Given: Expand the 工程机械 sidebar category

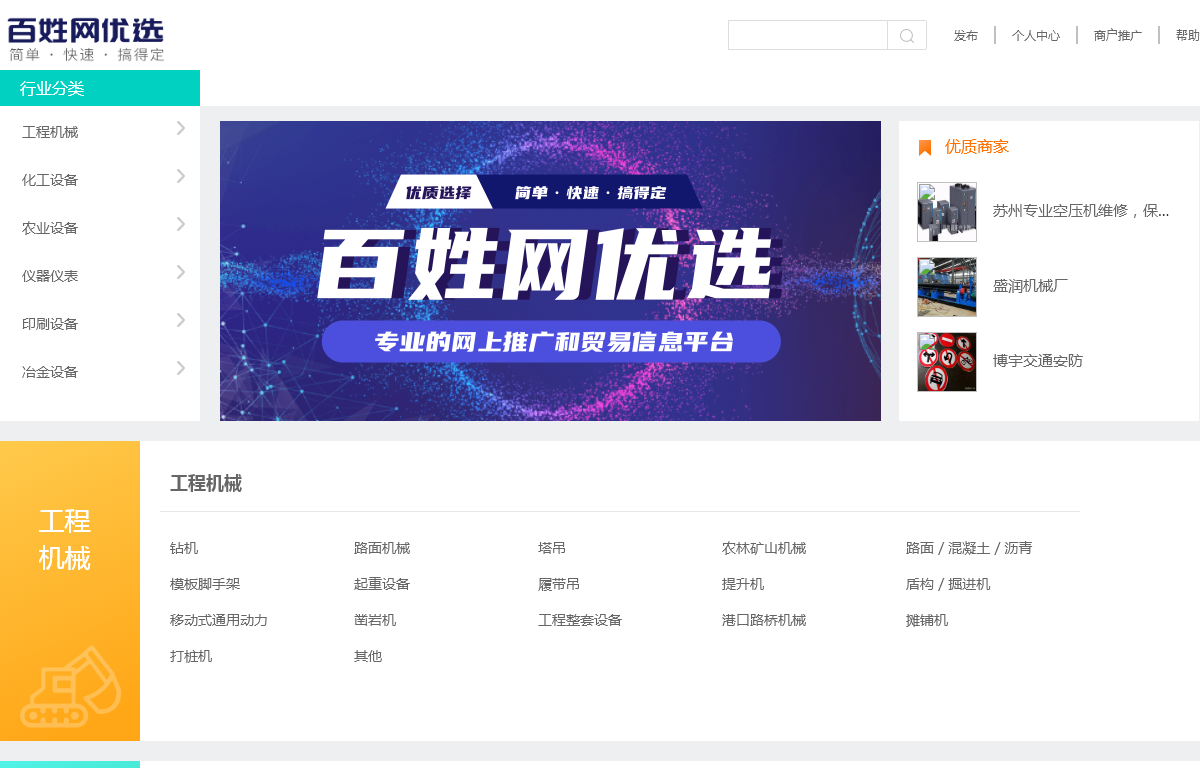Looking at the screenshot, I should tap(100, 131).
